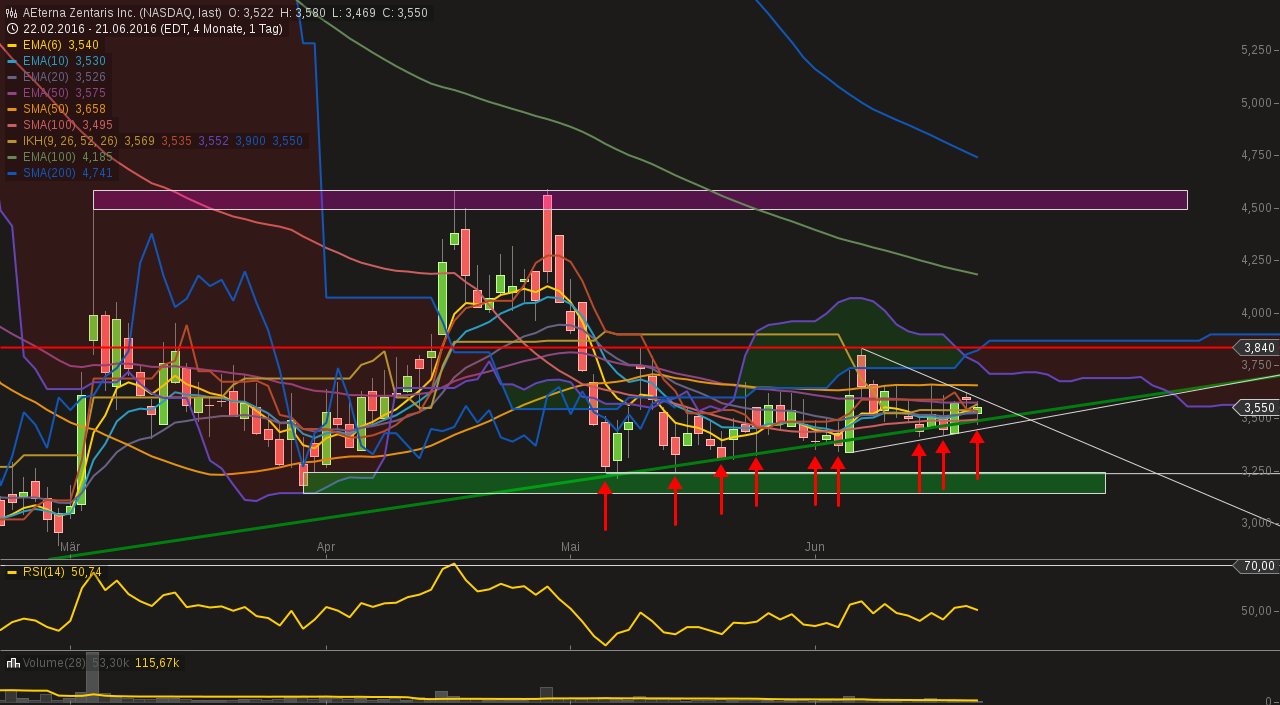Click the 'Jun' month label on time axis

click(815, 547)
